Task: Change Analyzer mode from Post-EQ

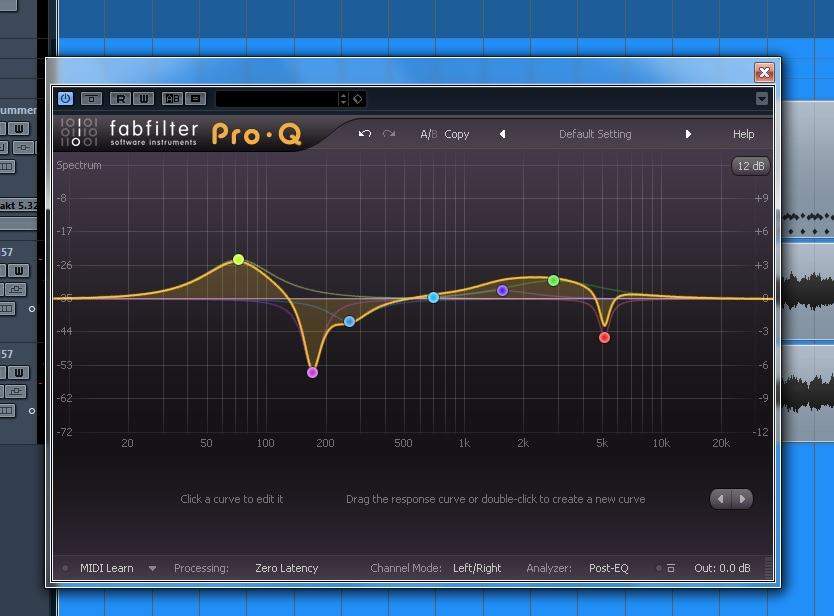Action: click(608, 568)
